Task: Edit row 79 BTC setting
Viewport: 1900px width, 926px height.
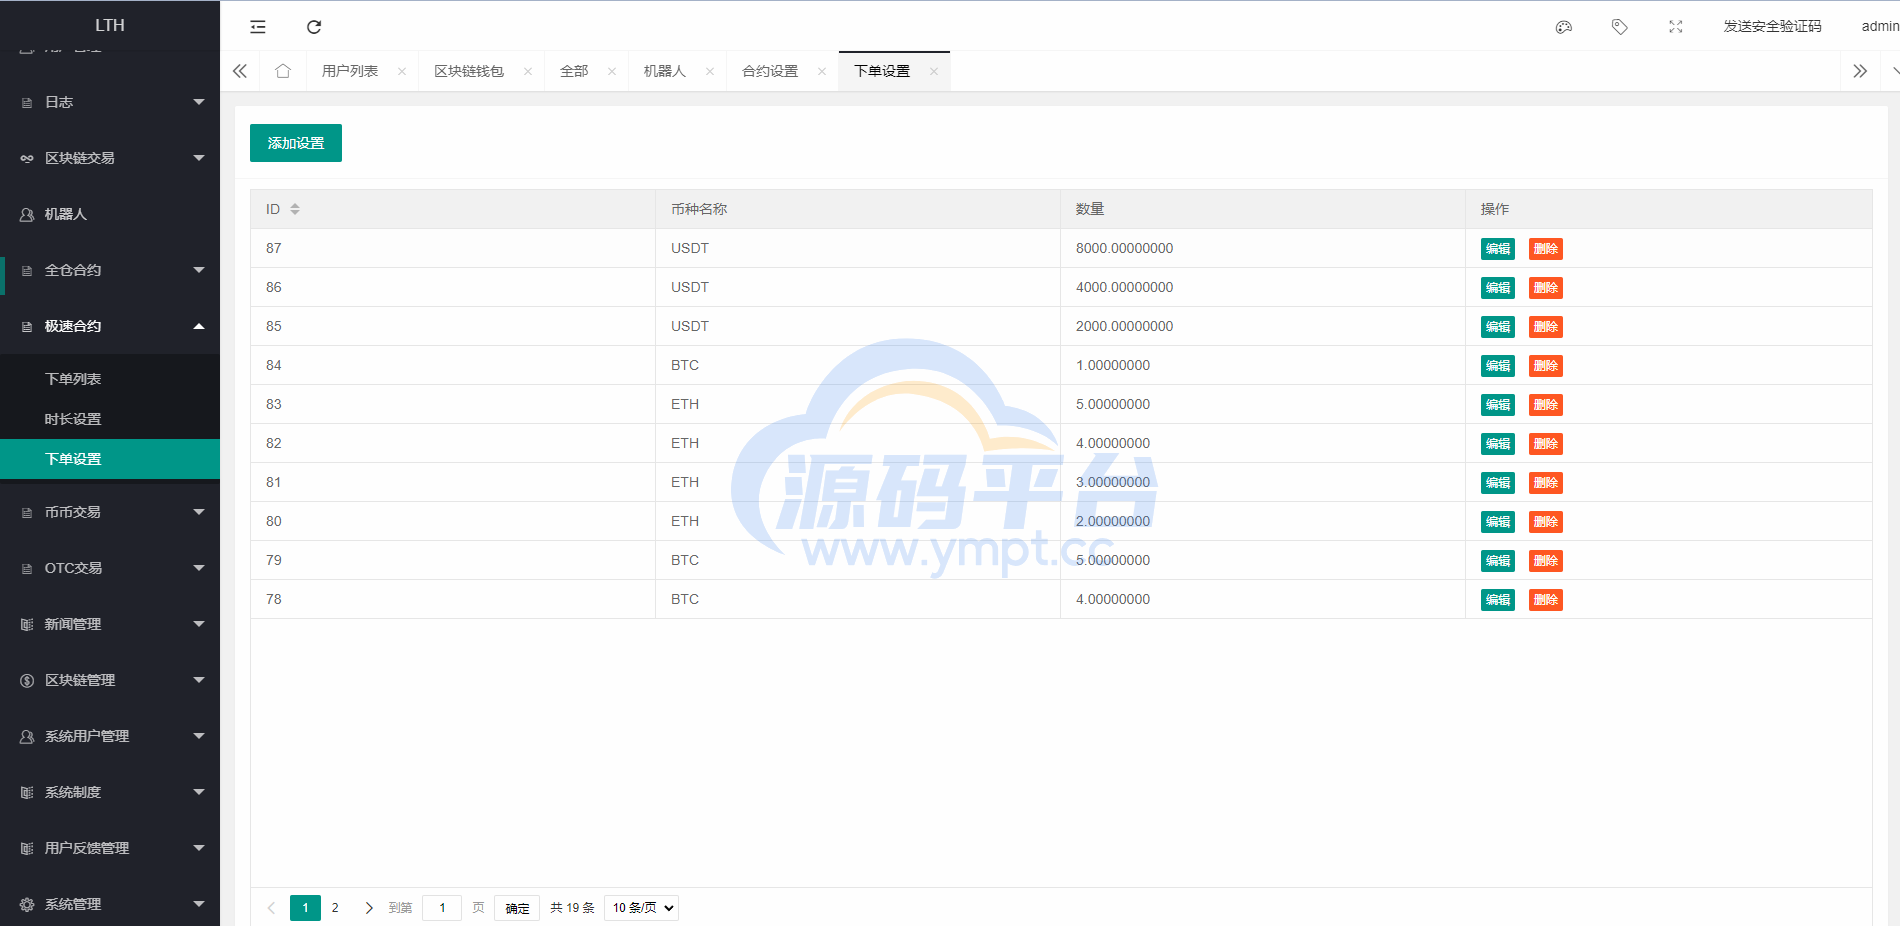Action: click(1498, 561)
